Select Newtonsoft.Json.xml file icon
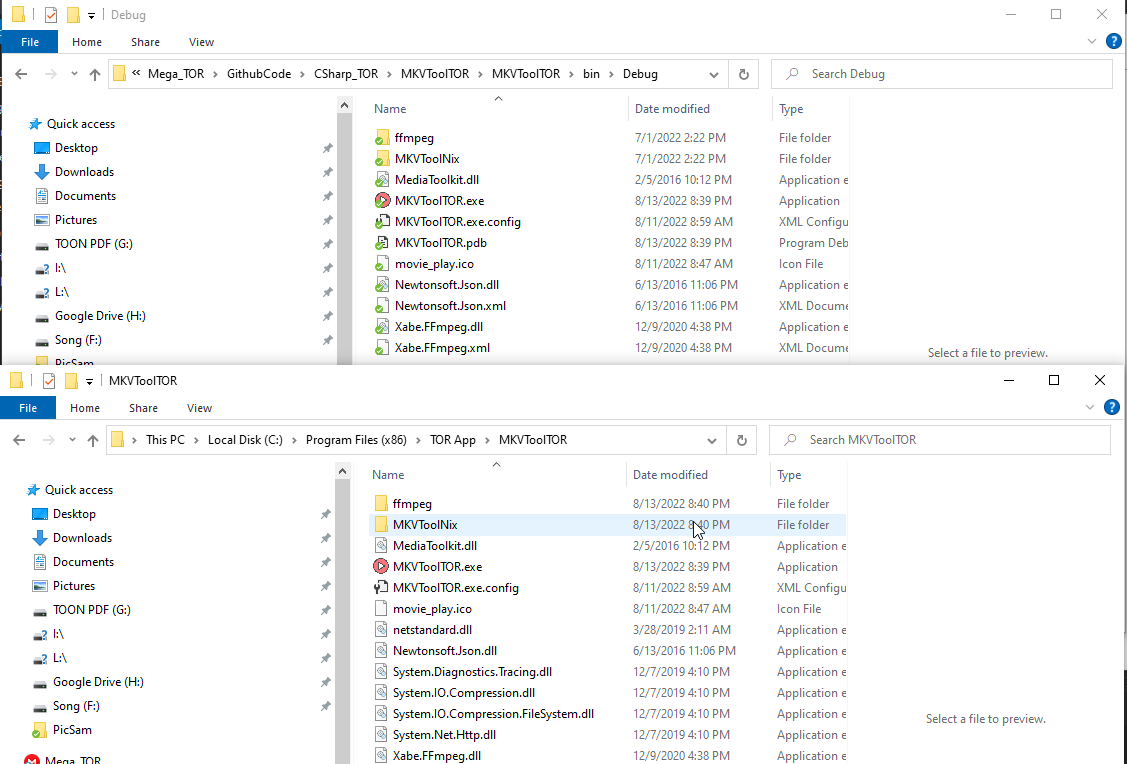Screen dimensions: 1127x764 point(382,305)
